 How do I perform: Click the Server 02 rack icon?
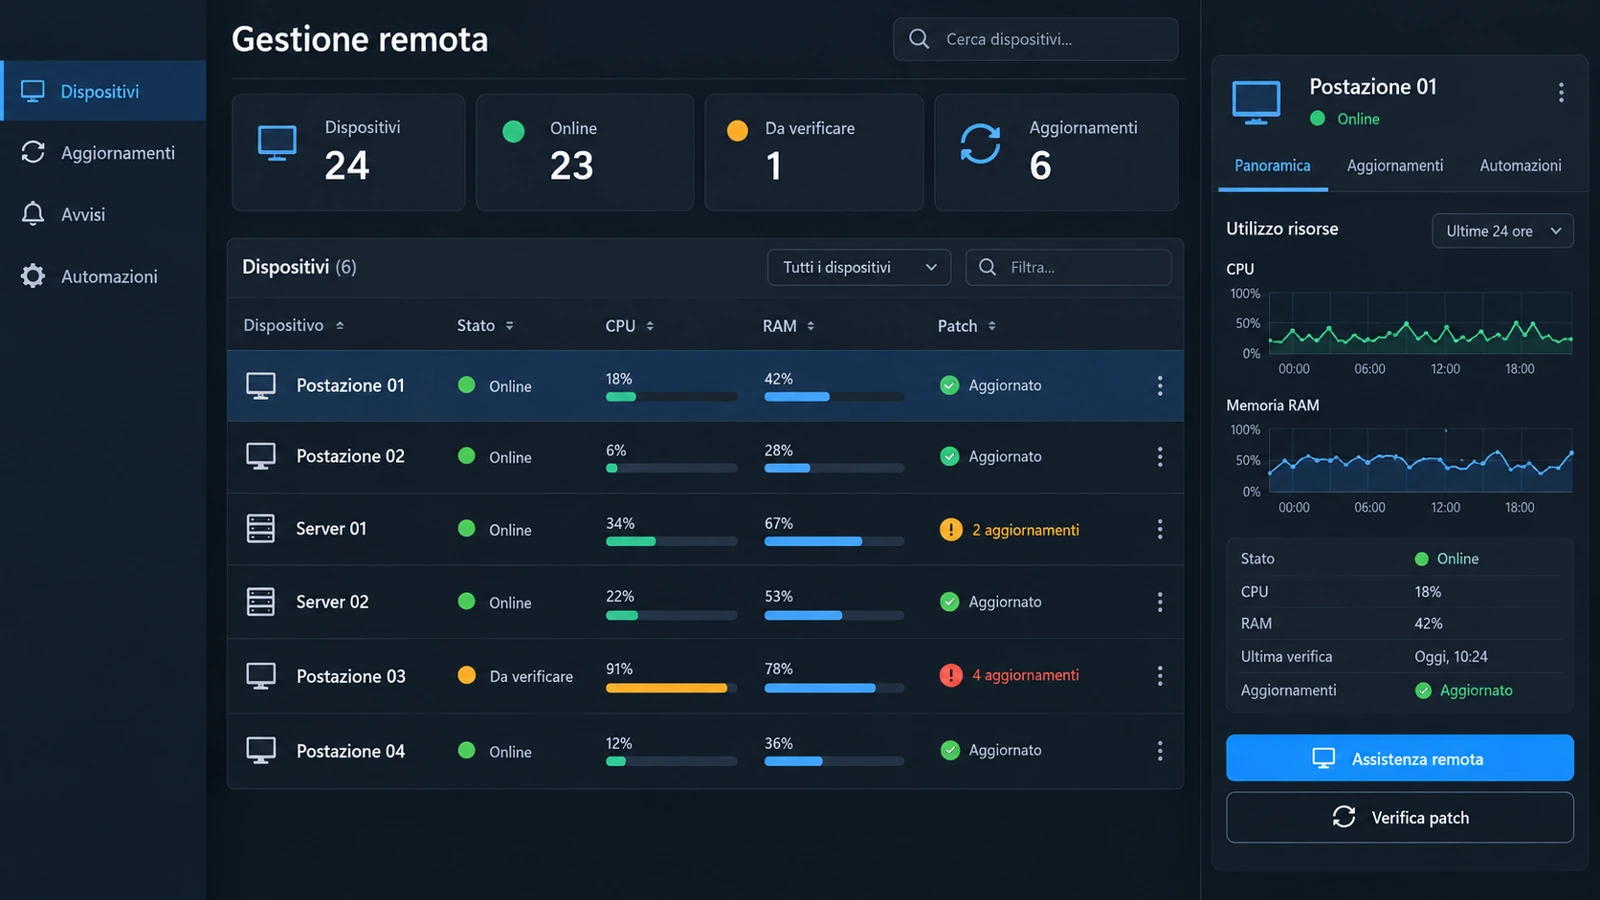click(261, 601)
